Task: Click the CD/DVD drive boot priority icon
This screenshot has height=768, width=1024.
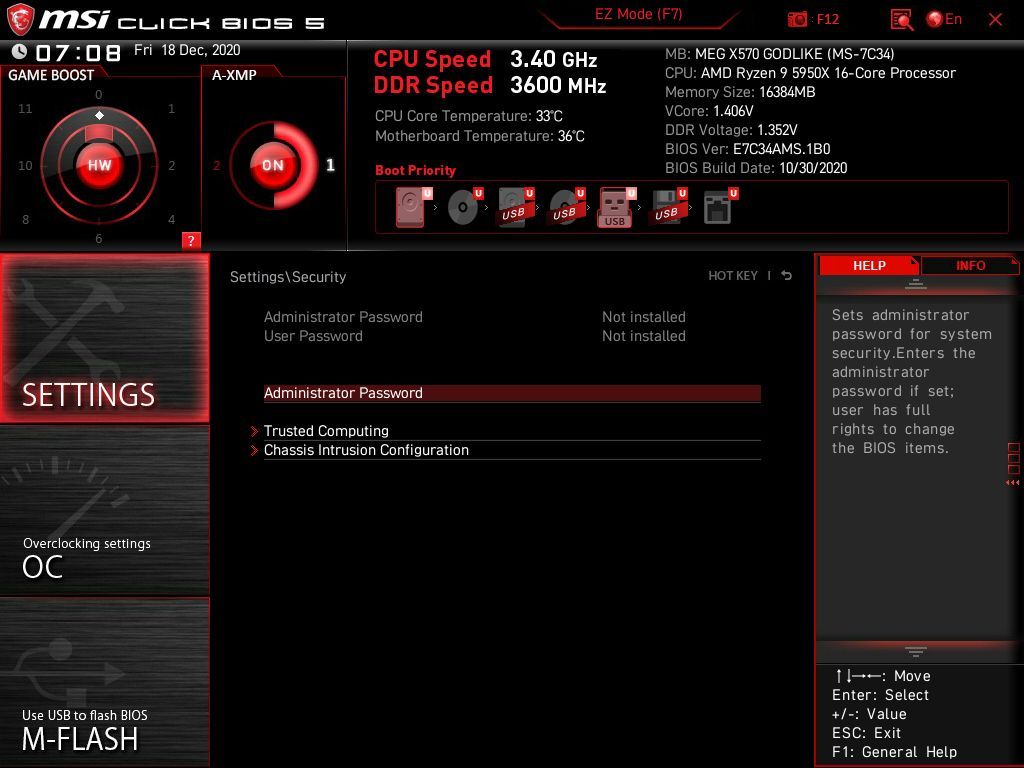Action: pyautogui.click(x=464, y=206)
